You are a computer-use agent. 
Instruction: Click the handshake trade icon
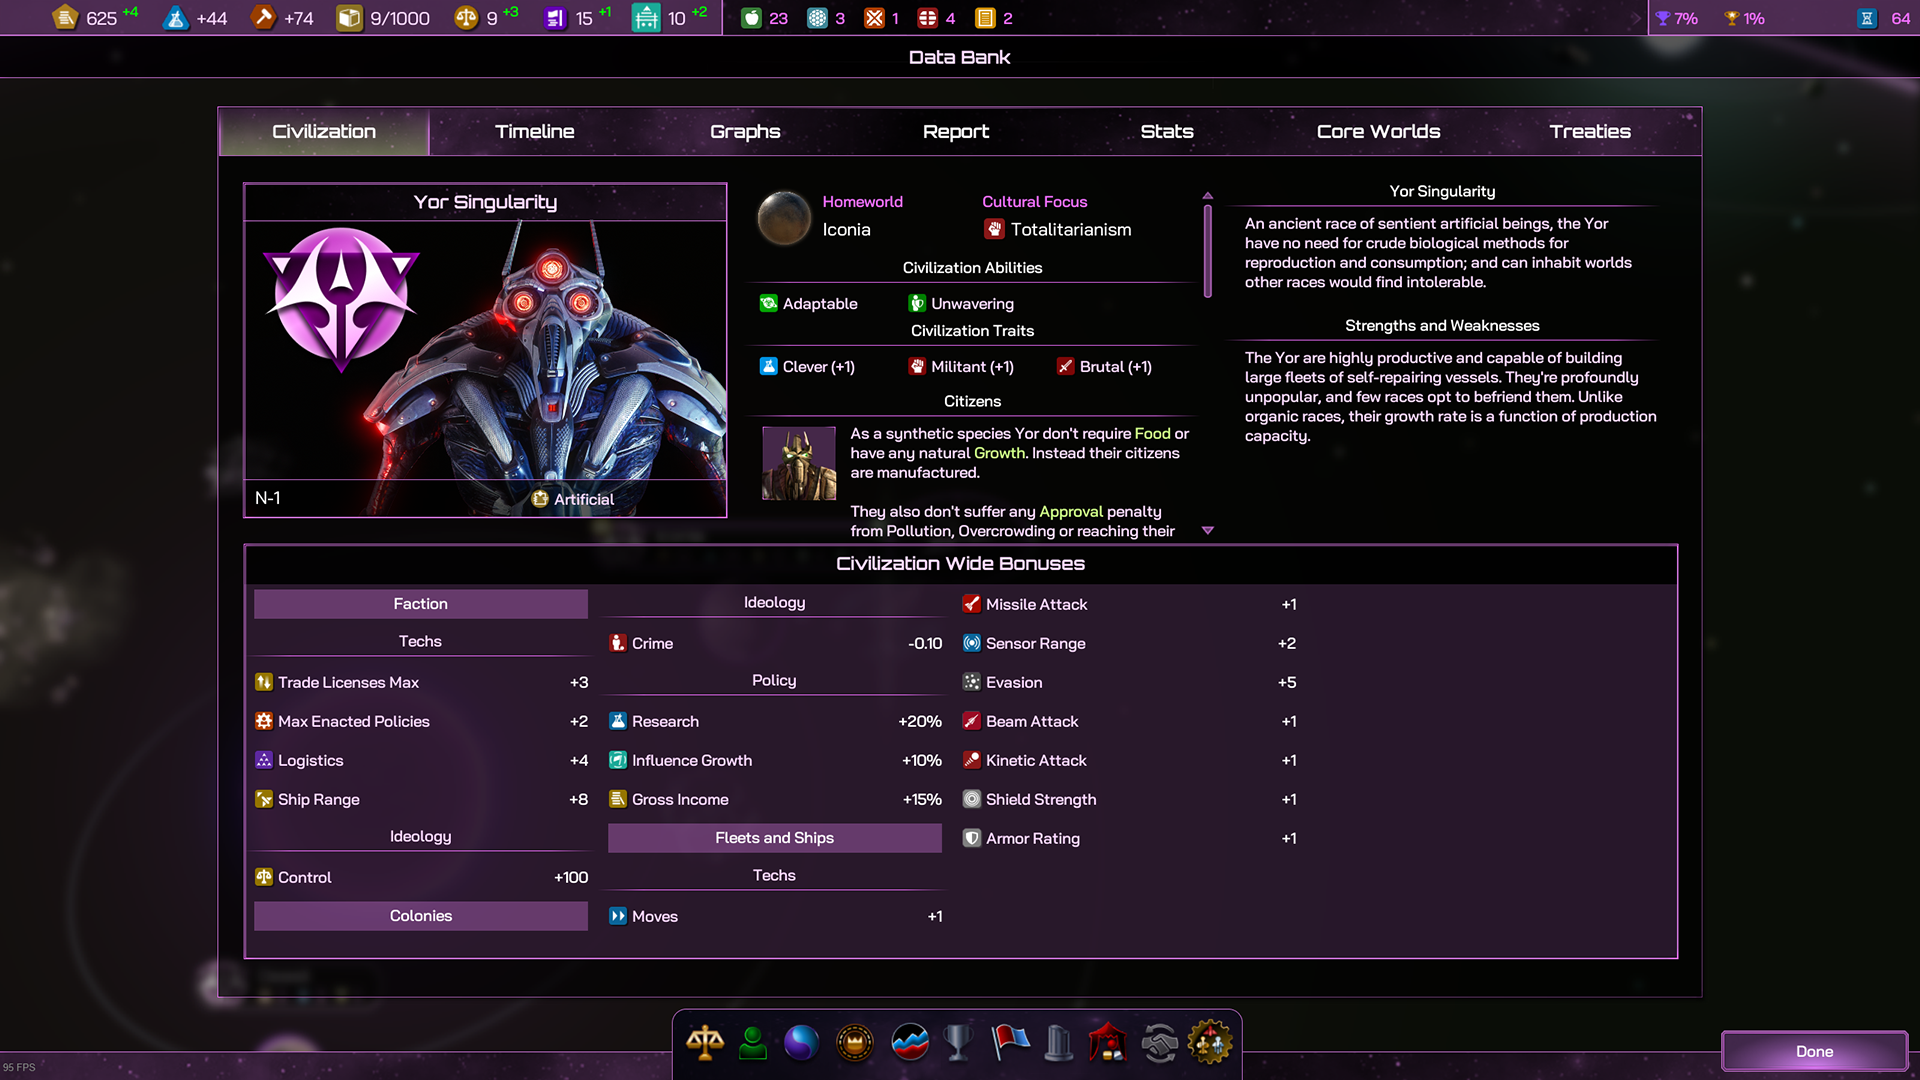(x=1160, y=1043)
